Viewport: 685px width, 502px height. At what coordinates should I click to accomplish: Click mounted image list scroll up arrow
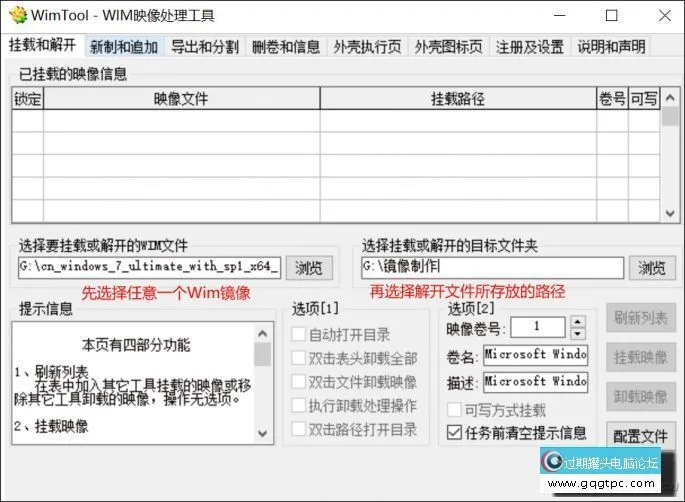(x=670, y=98)
